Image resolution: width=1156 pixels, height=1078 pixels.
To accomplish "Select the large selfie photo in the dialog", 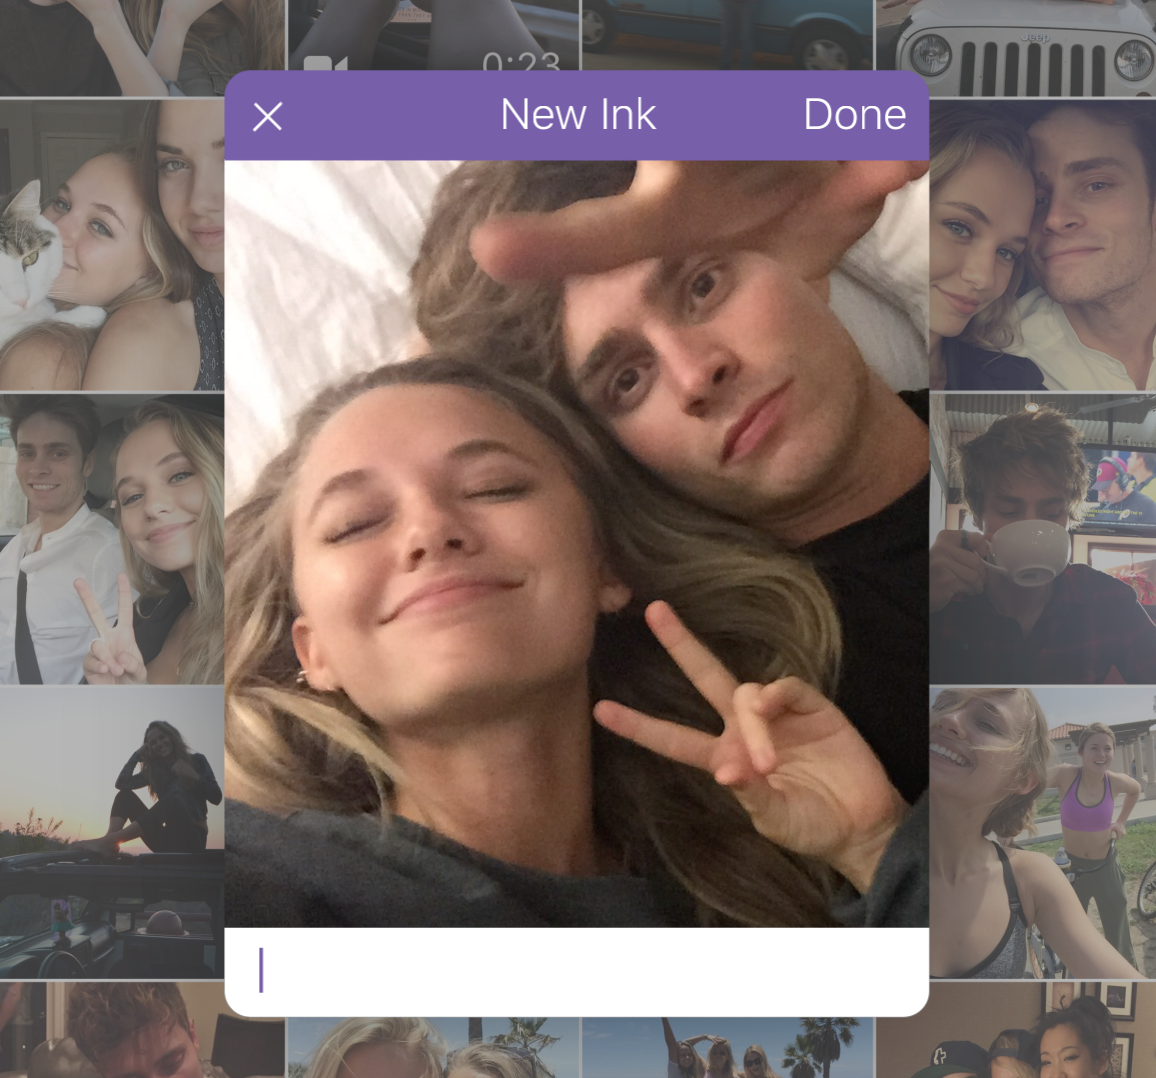I will 577,543.
